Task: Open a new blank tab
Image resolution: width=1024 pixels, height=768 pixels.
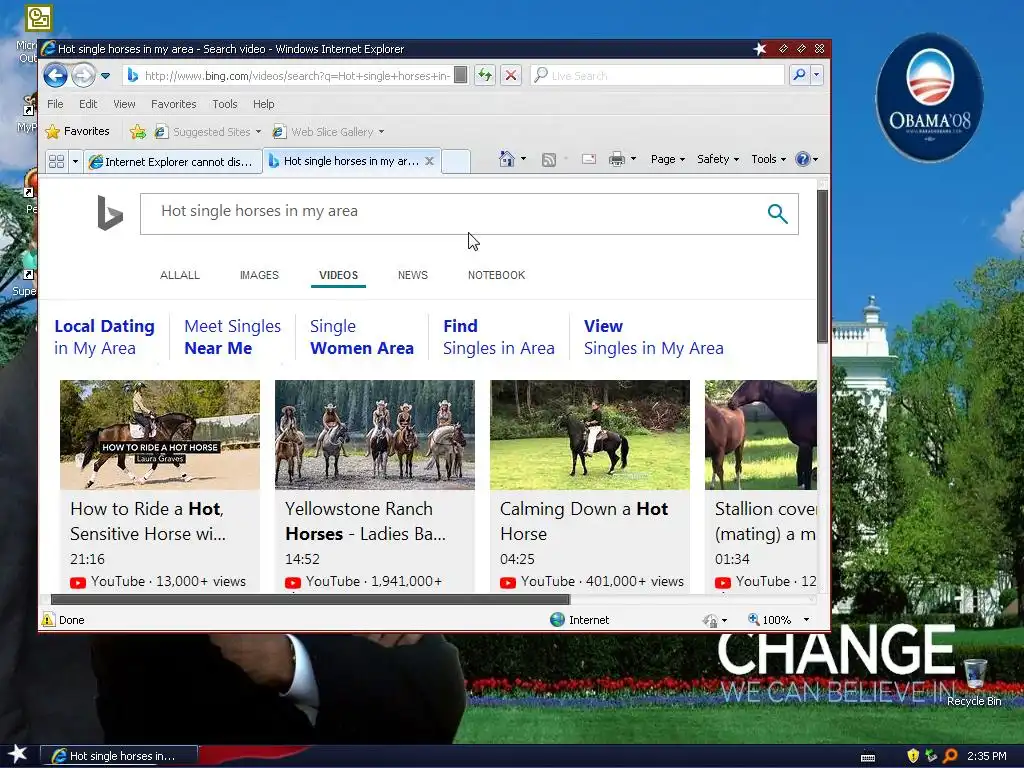Action: coord(456,161)
